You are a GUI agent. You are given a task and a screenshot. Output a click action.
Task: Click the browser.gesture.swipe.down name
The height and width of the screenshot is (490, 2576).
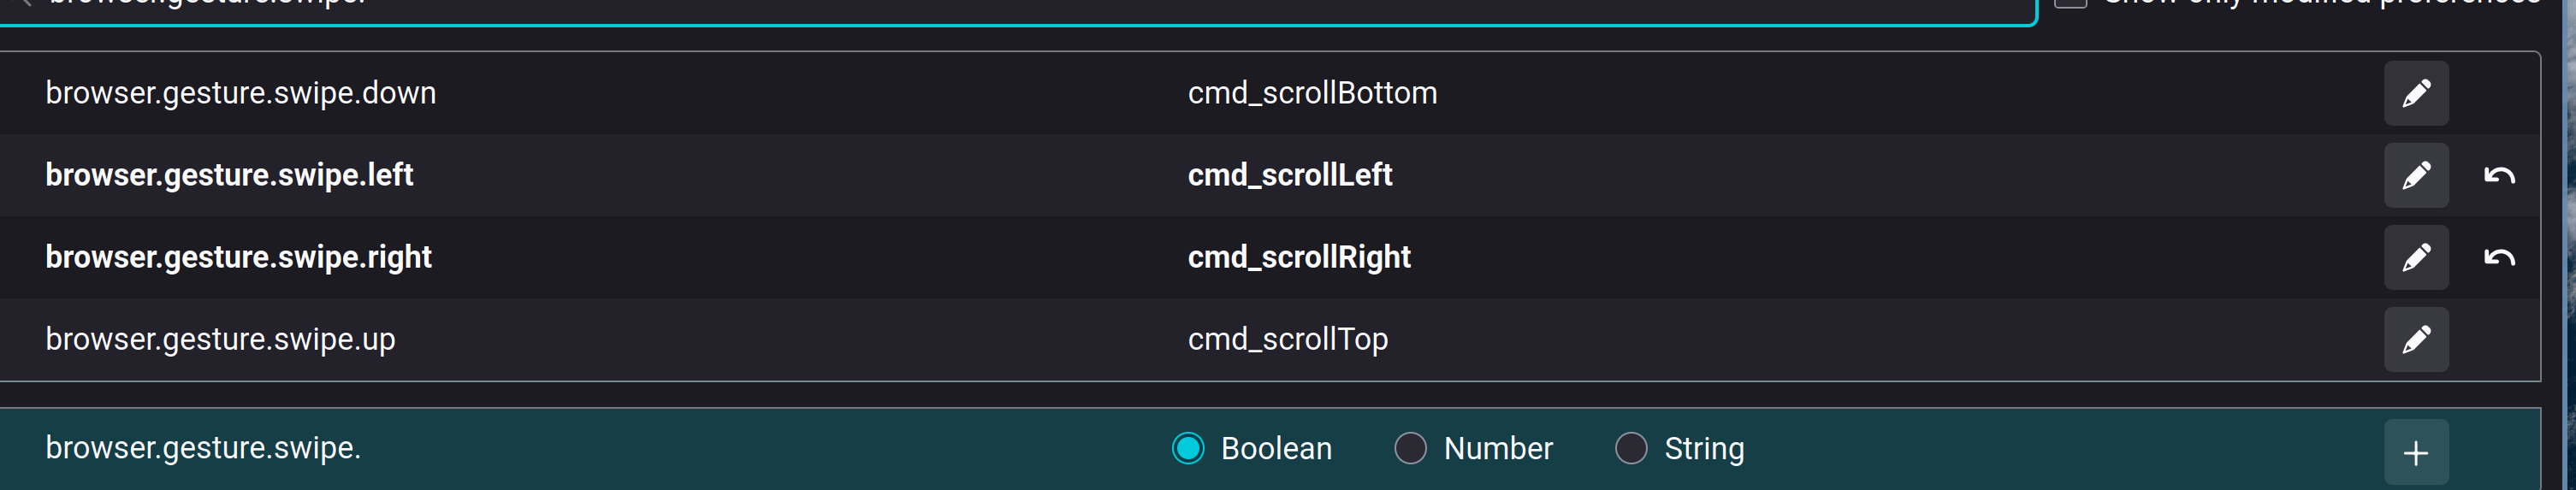(241, 93)
